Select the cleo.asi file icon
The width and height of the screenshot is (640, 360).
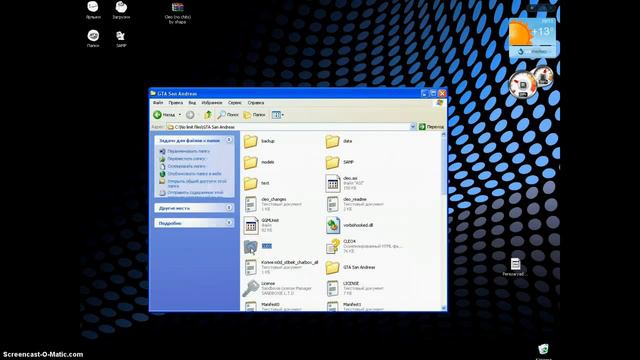point(332,184)
